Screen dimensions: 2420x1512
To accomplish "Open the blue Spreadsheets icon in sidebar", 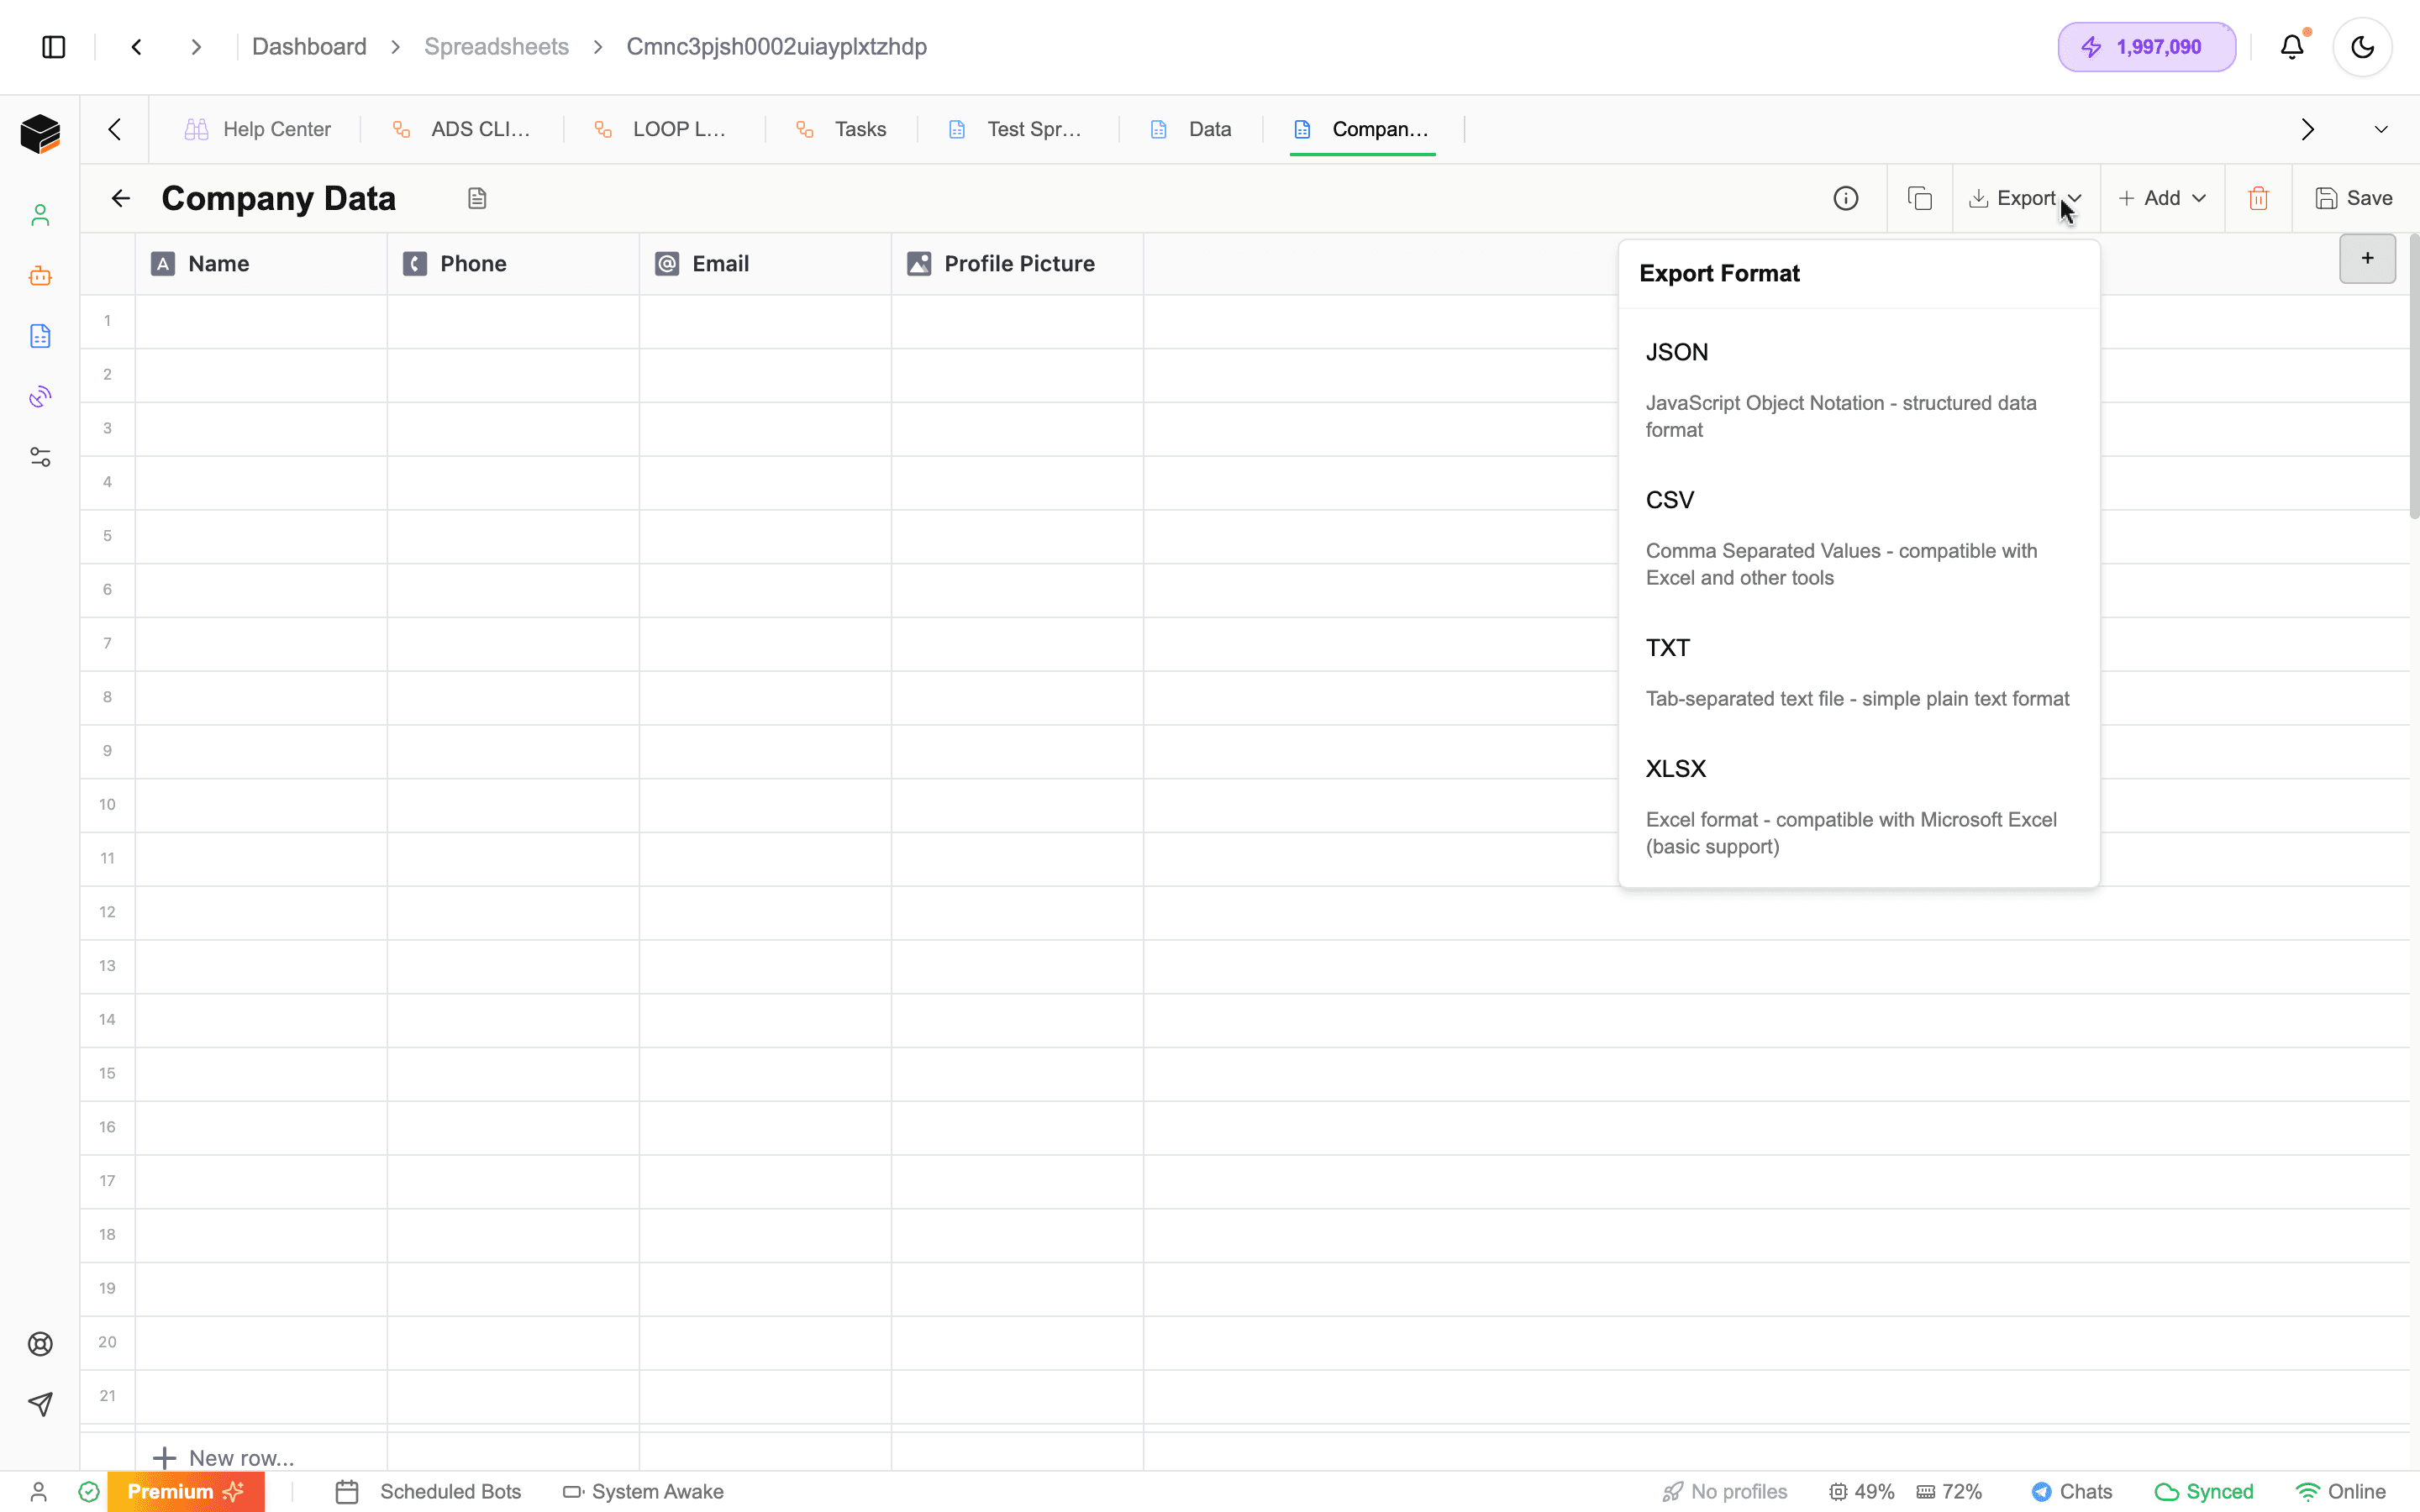I will point(40,336).
